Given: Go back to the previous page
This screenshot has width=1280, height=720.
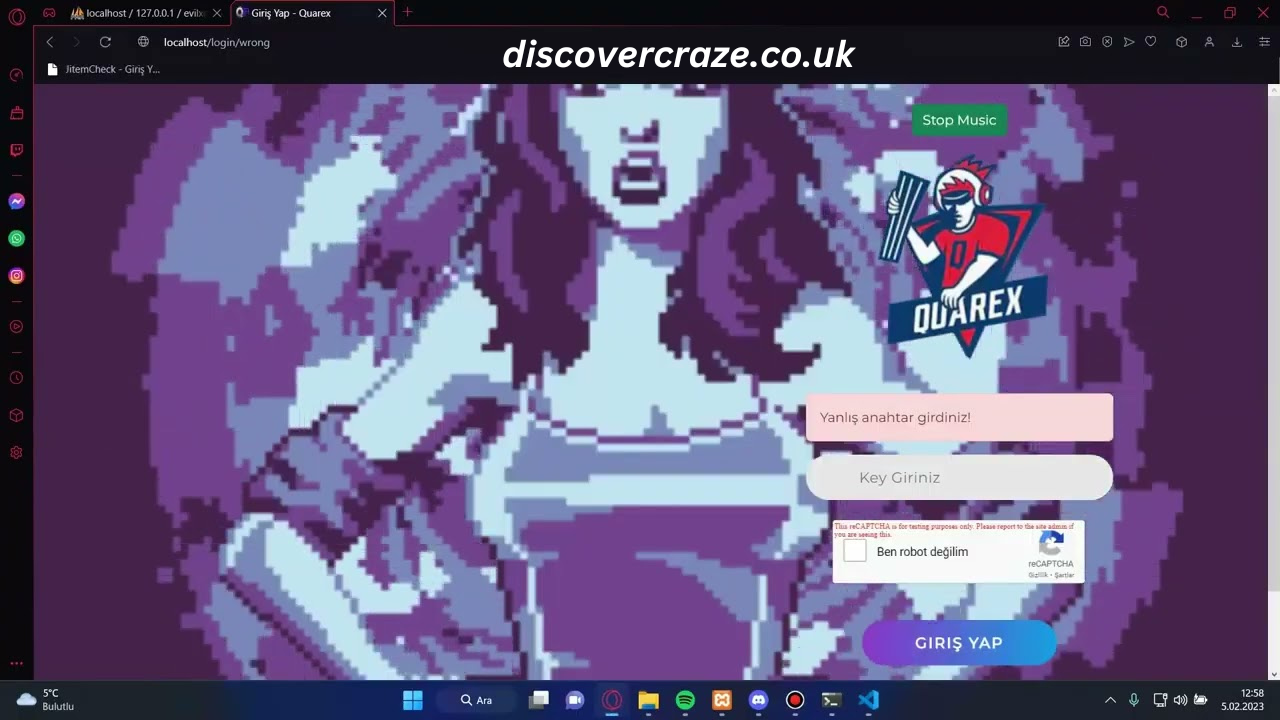Looking at the screenshot, I should click(49, 42).
